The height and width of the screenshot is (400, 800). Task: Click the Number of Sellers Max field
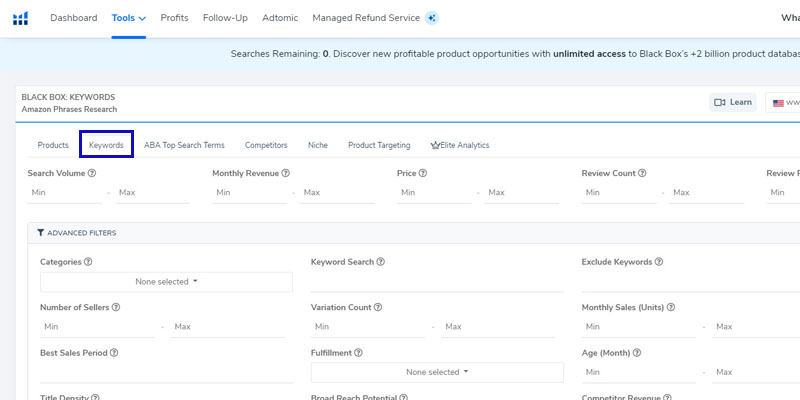[228, 327]
